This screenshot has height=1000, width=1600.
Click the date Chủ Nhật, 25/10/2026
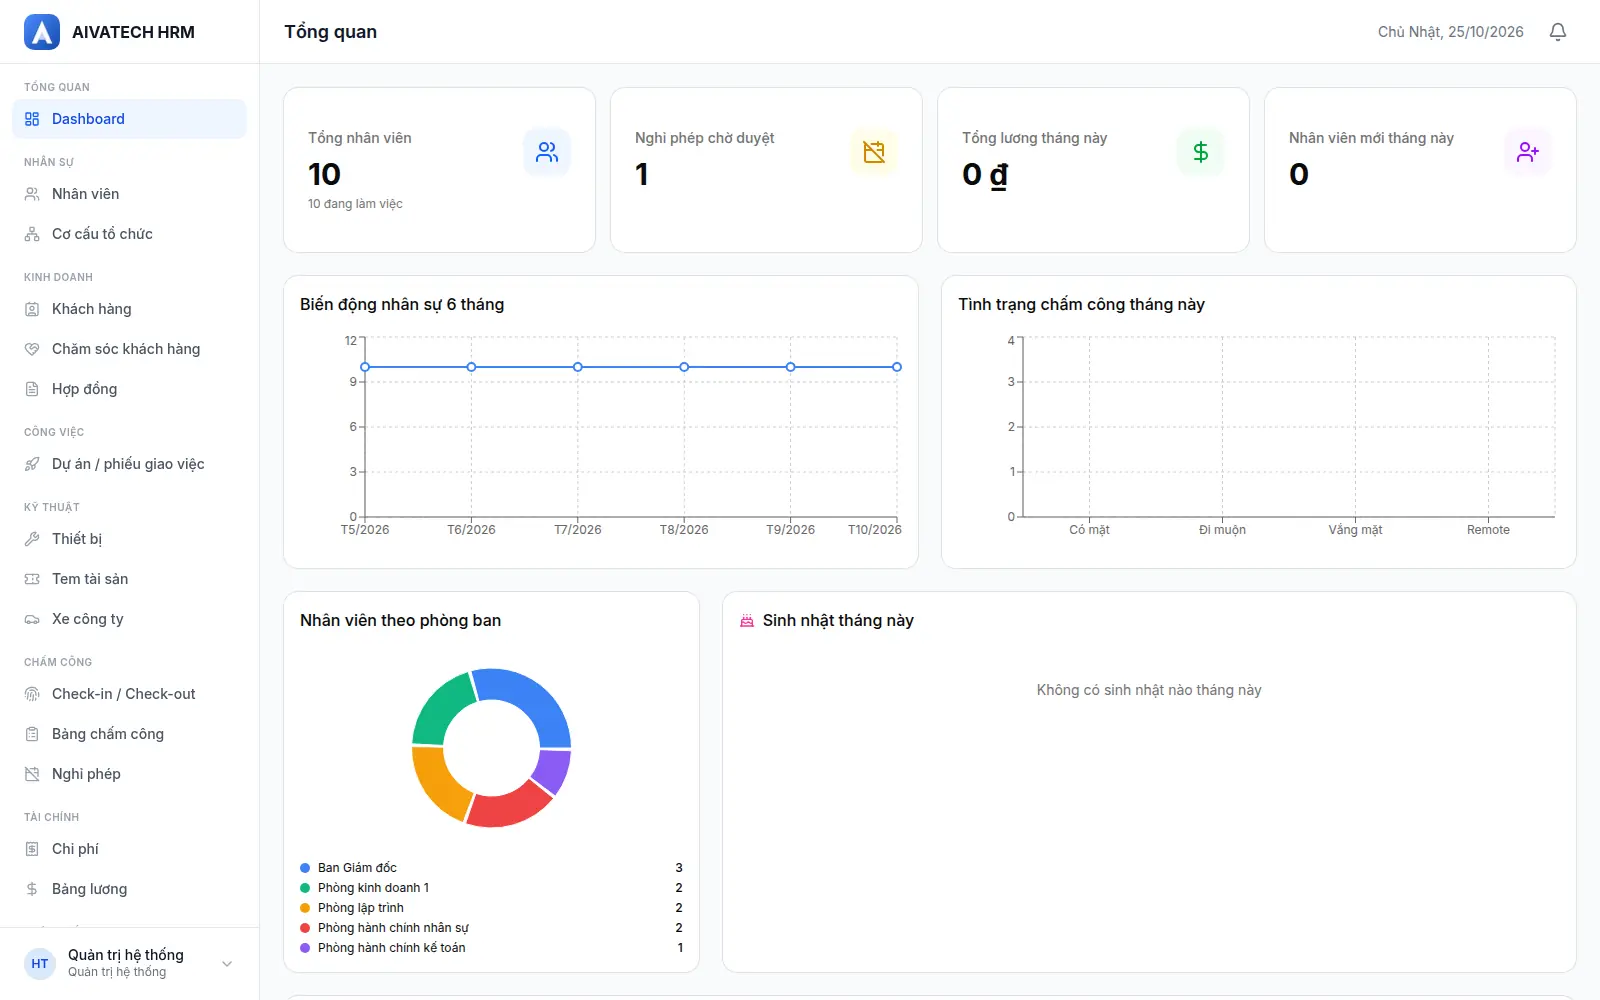click(x=1450, y=32)
